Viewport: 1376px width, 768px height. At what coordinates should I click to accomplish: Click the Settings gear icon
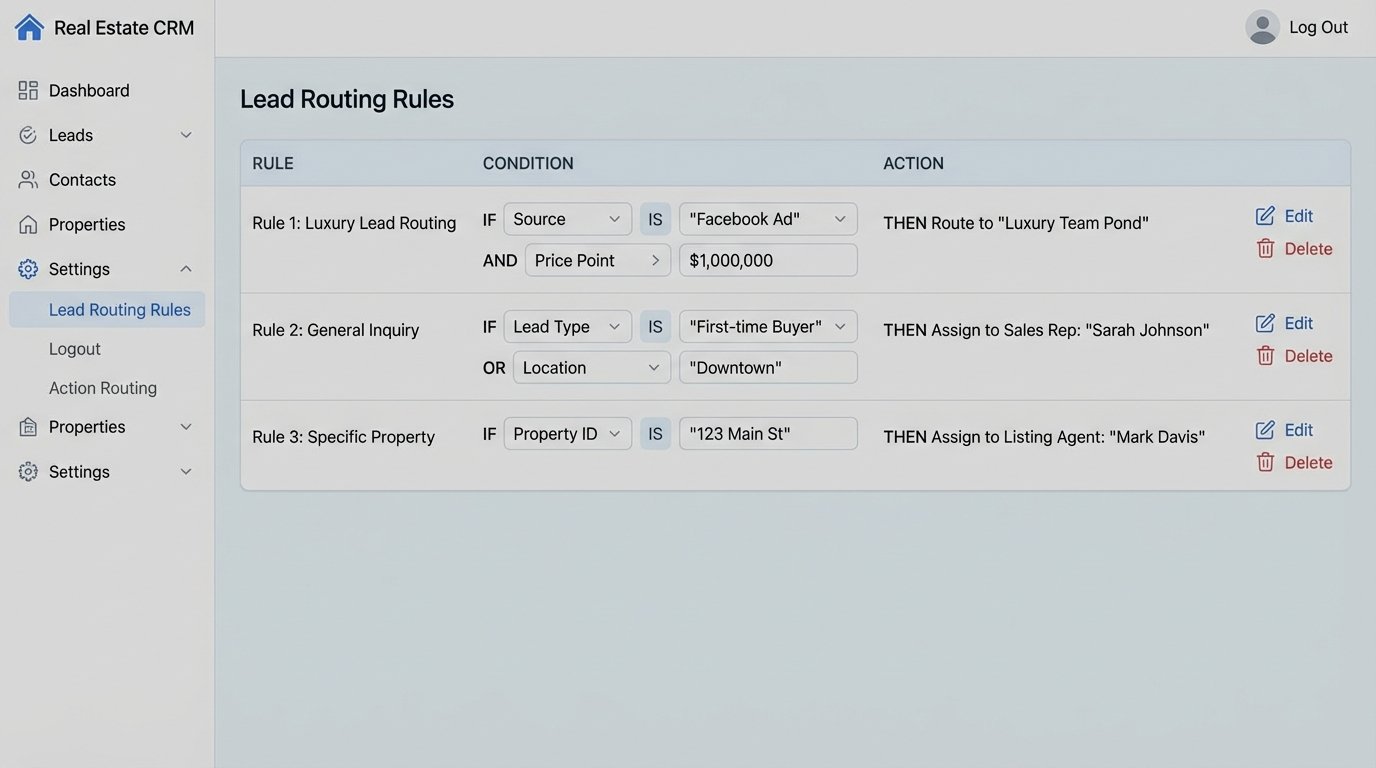(x=27, y=268)
